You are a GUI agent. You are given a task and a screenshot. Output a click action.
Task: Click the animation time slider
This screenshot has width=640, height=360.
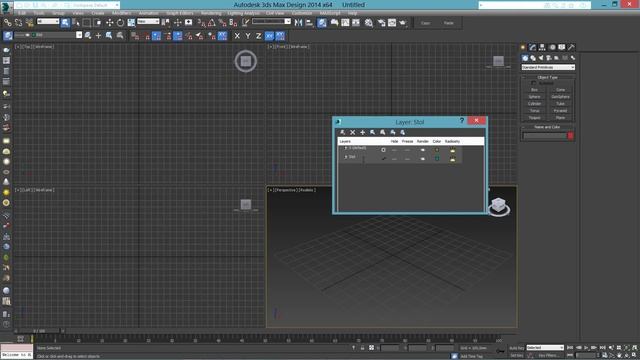40,331
